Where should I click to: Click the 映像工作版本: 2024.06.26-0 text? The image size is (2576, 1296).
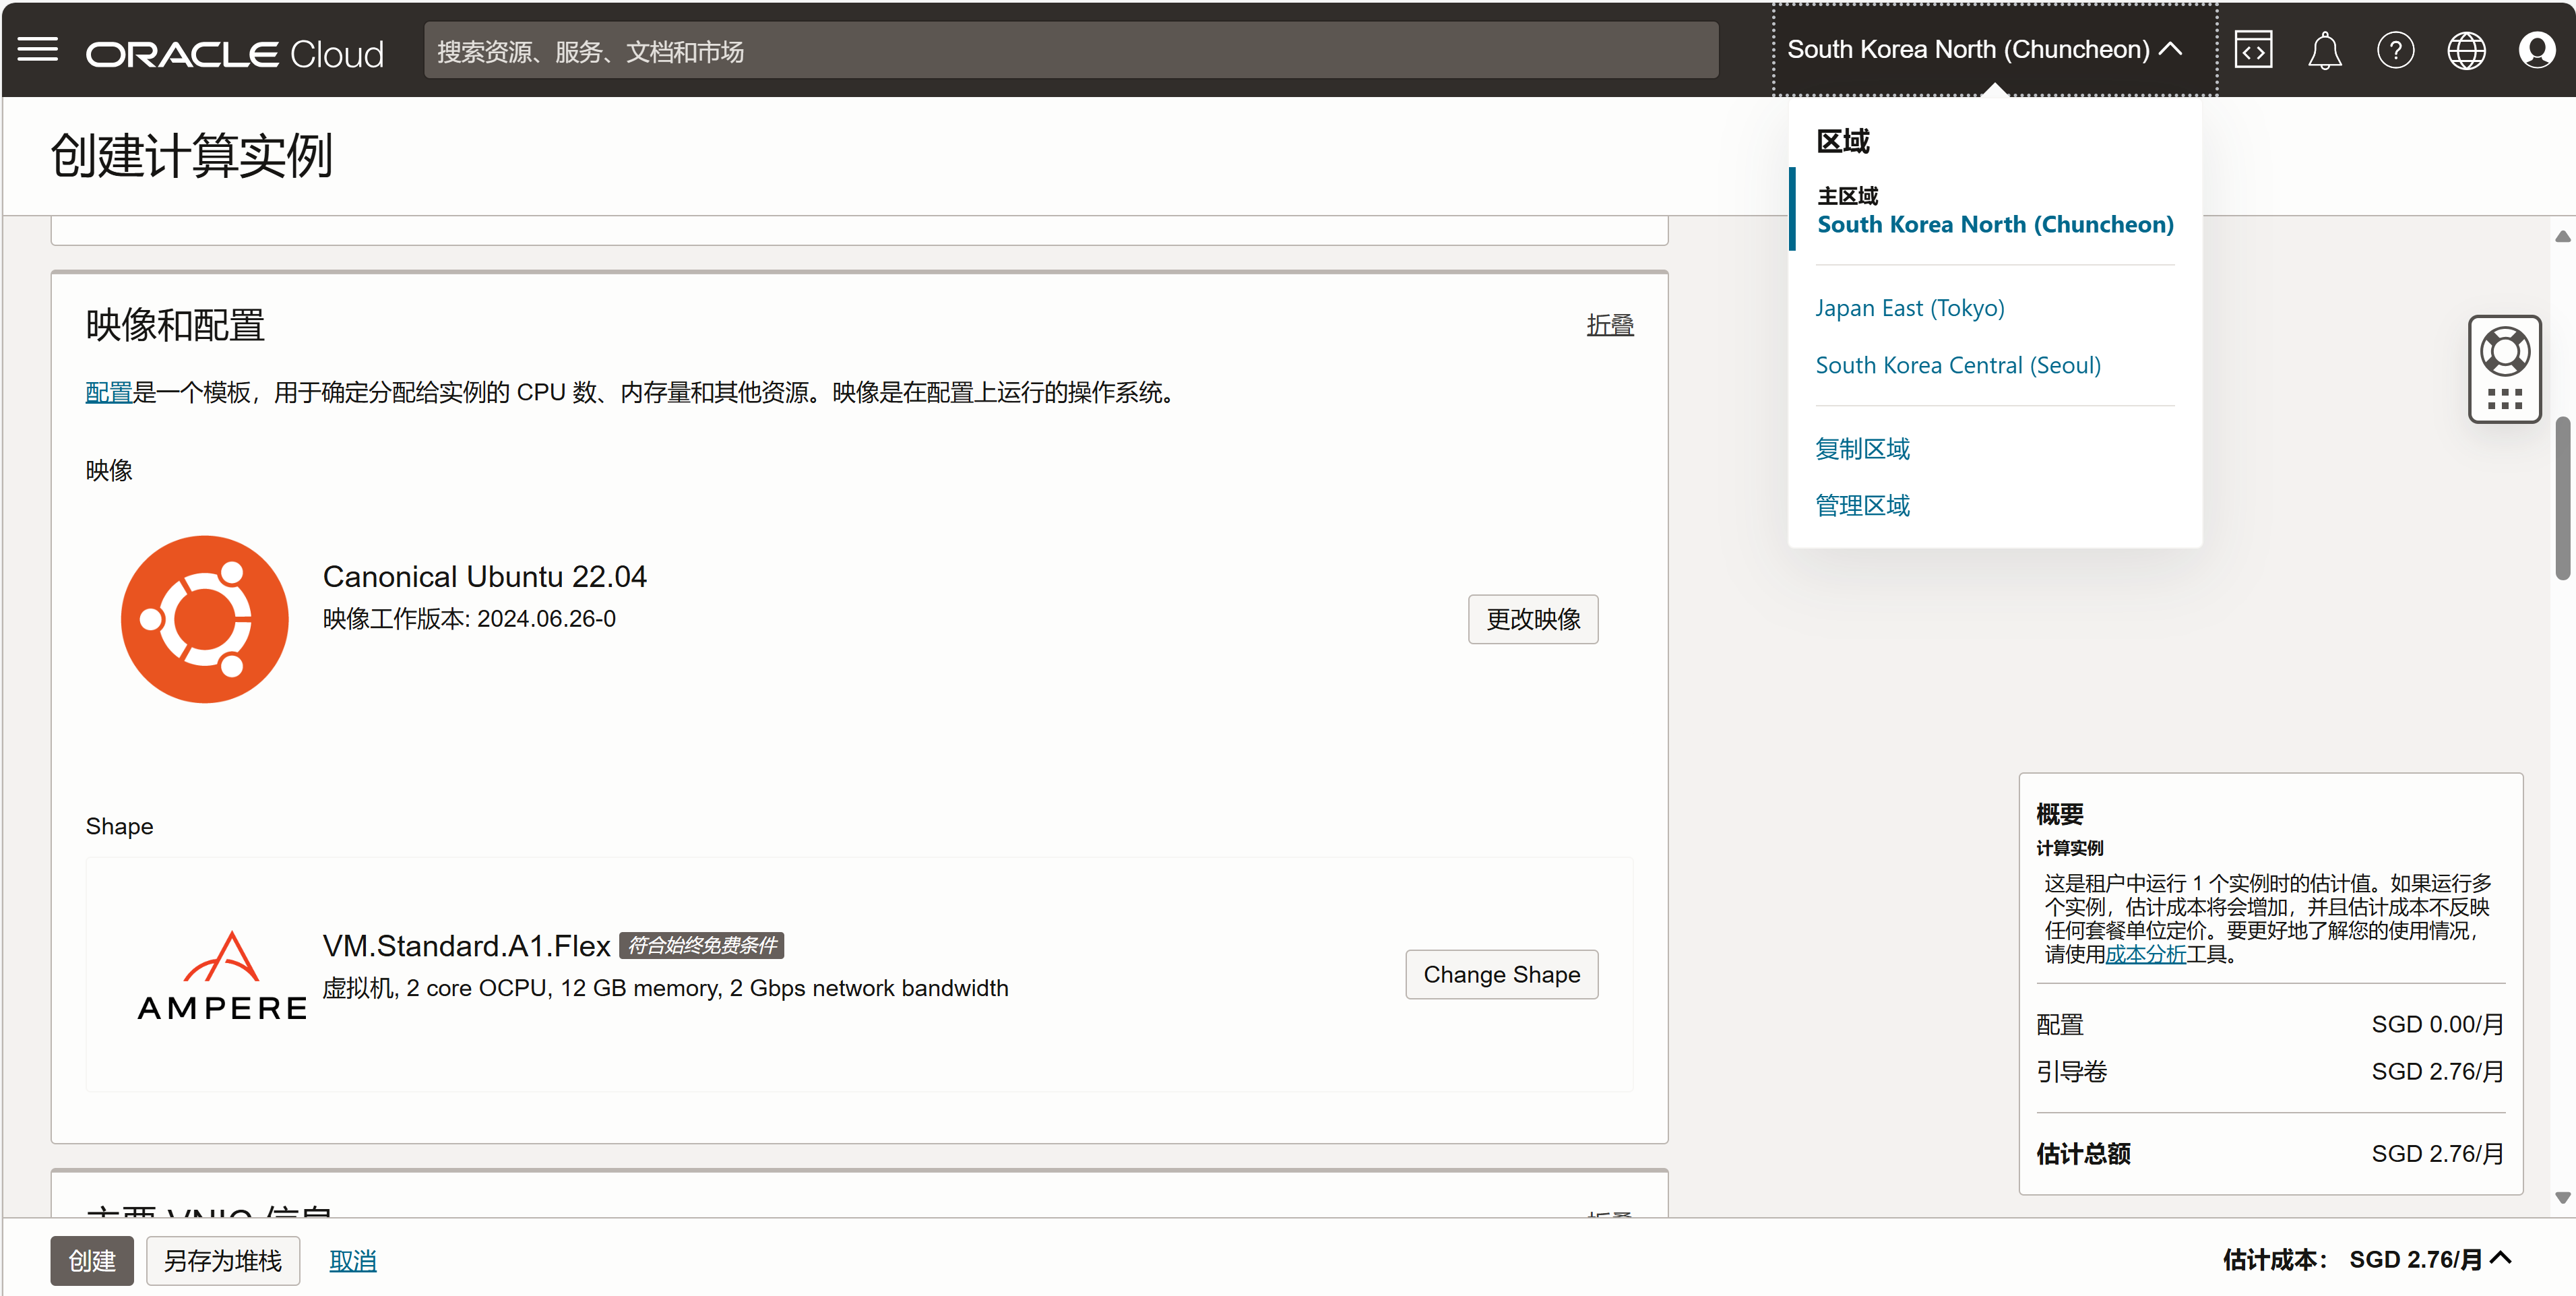[469, 619]
